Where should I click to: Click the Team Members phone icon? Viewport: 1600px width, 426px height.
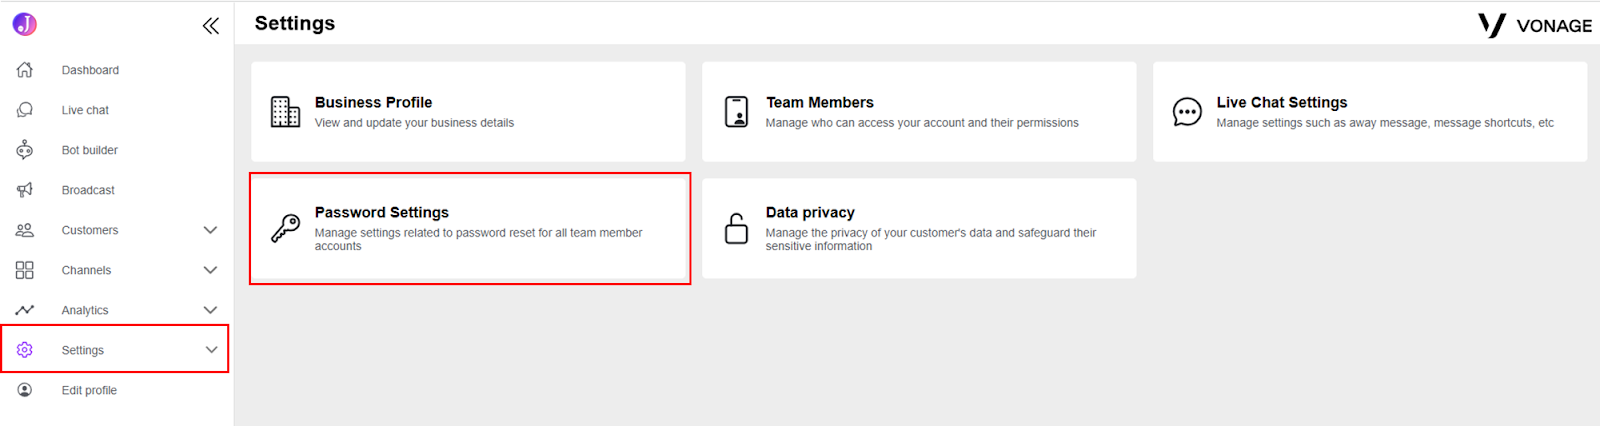[736, 112]
